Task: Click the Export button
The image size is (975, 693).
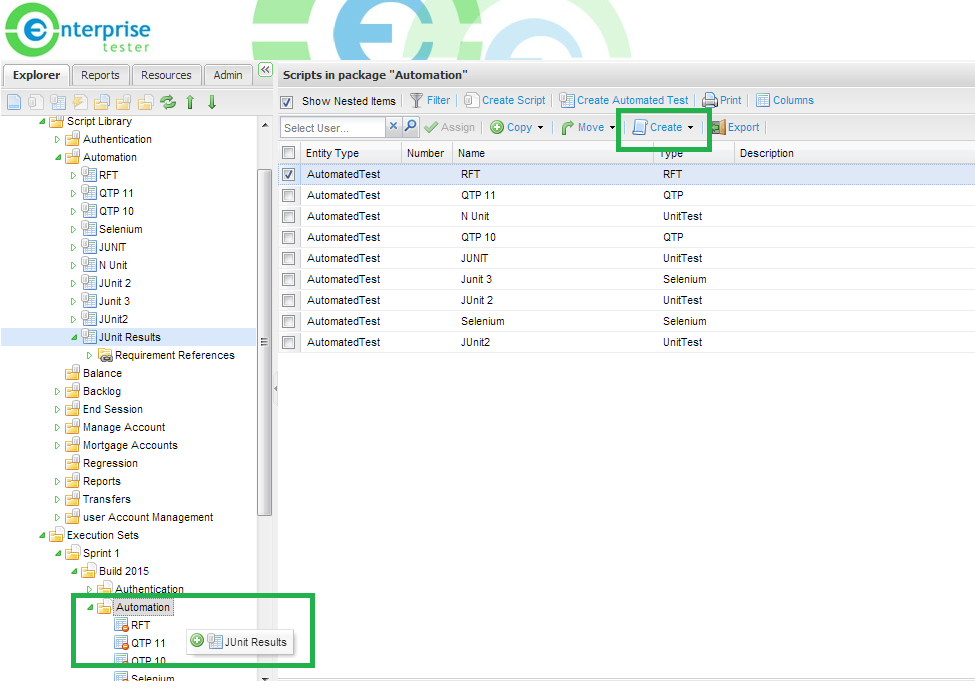Action: [x=735, y=127]
